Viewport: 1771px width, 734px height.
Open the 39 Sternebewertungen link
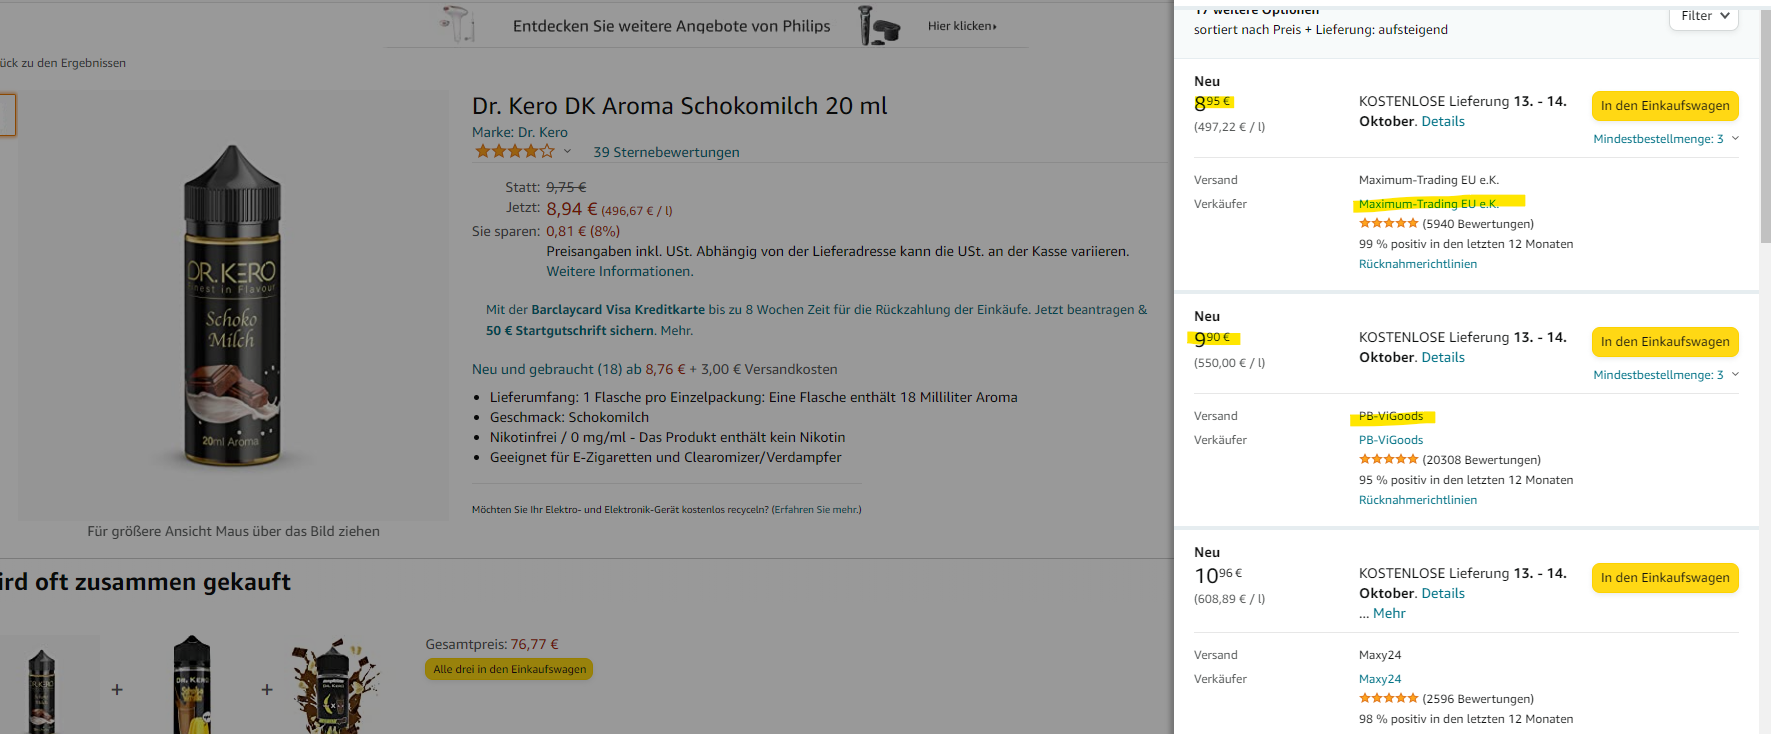[x=666, y=152]
